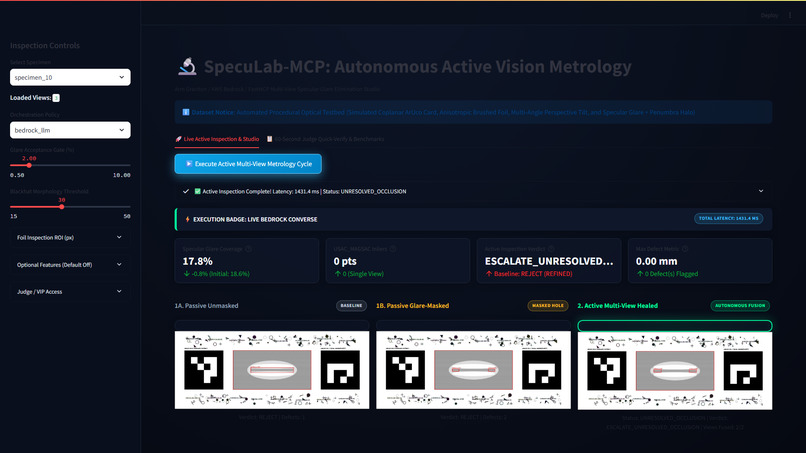This screenshot has width=806, height=453.
Task: Click the ESCALATE_UNRESOLVED... verdict value
Action: coord(549,261)
